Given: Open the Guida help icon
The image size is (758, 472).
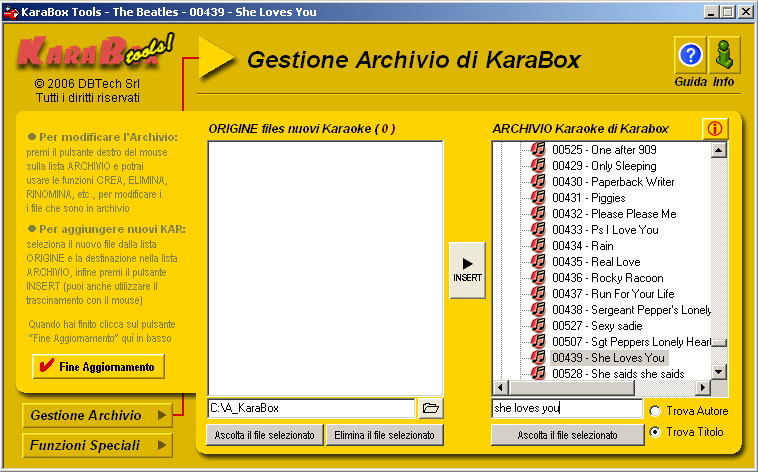Looking at the screenshot, I should click(x=690, y=55).
